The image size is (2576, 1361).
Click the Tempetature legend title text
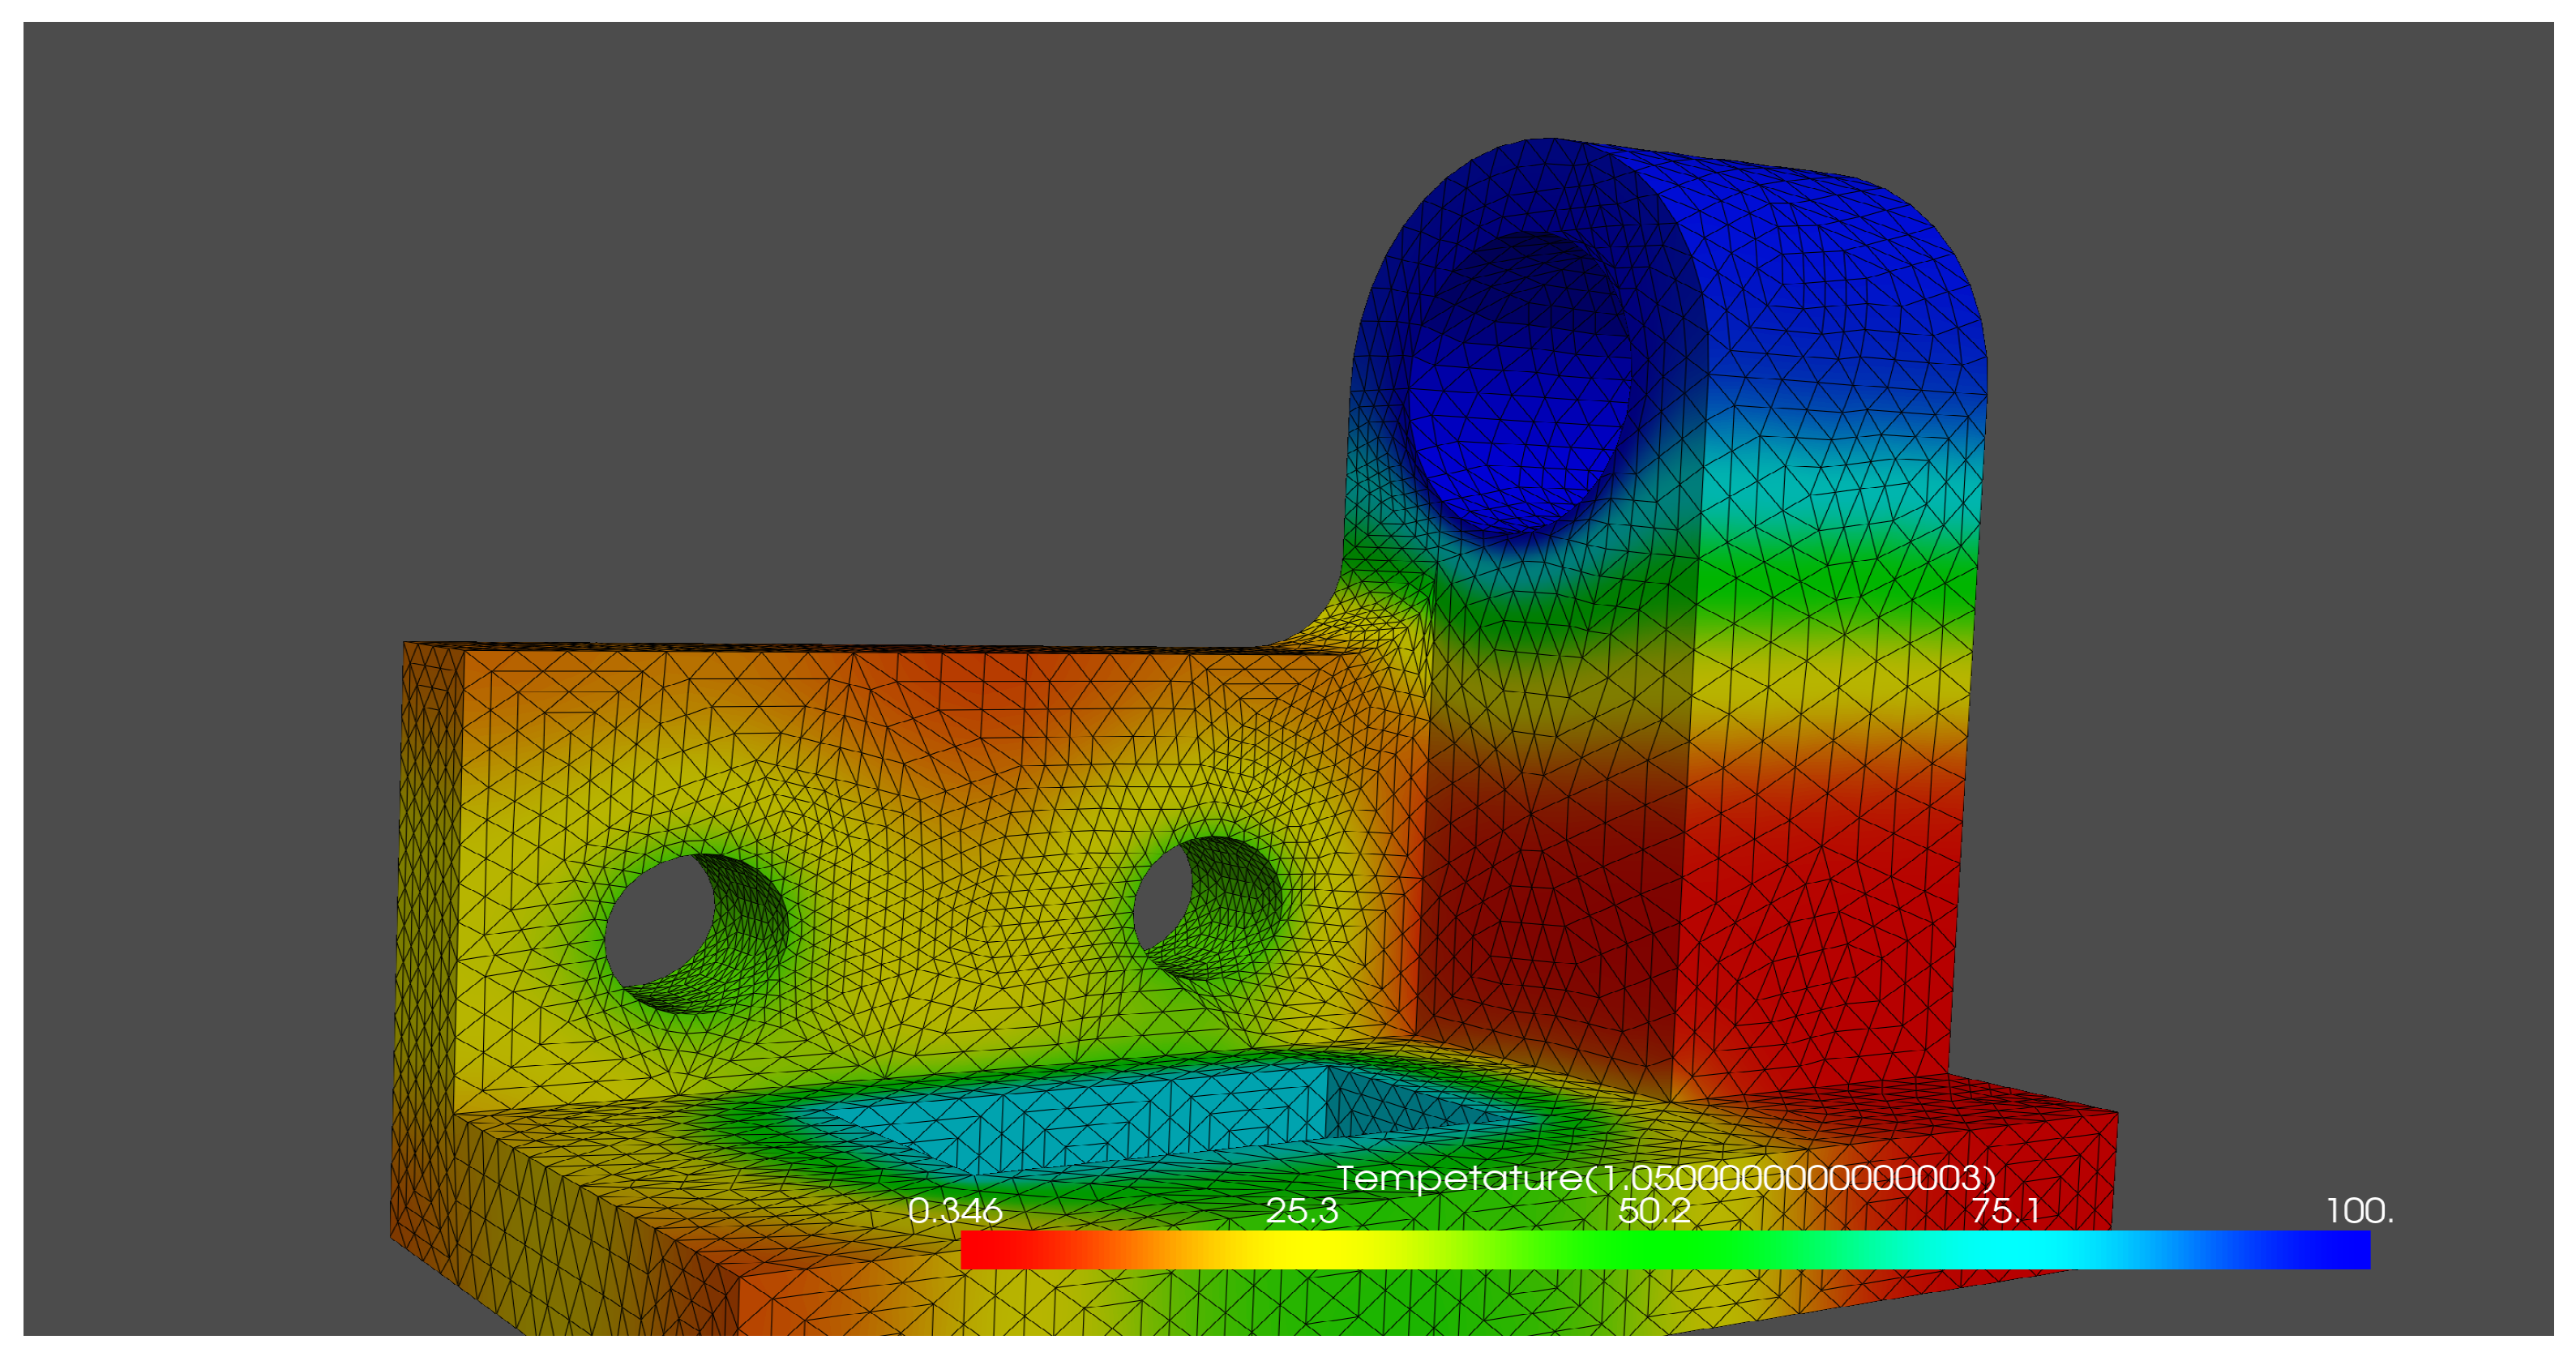click(1665, 1177)
